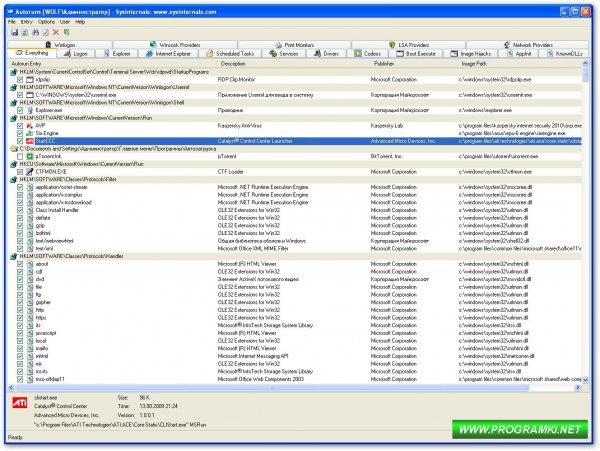The height and width of the screenshot is (451, 600).
Task: Open the Options menu
Action: pos(46,22)
